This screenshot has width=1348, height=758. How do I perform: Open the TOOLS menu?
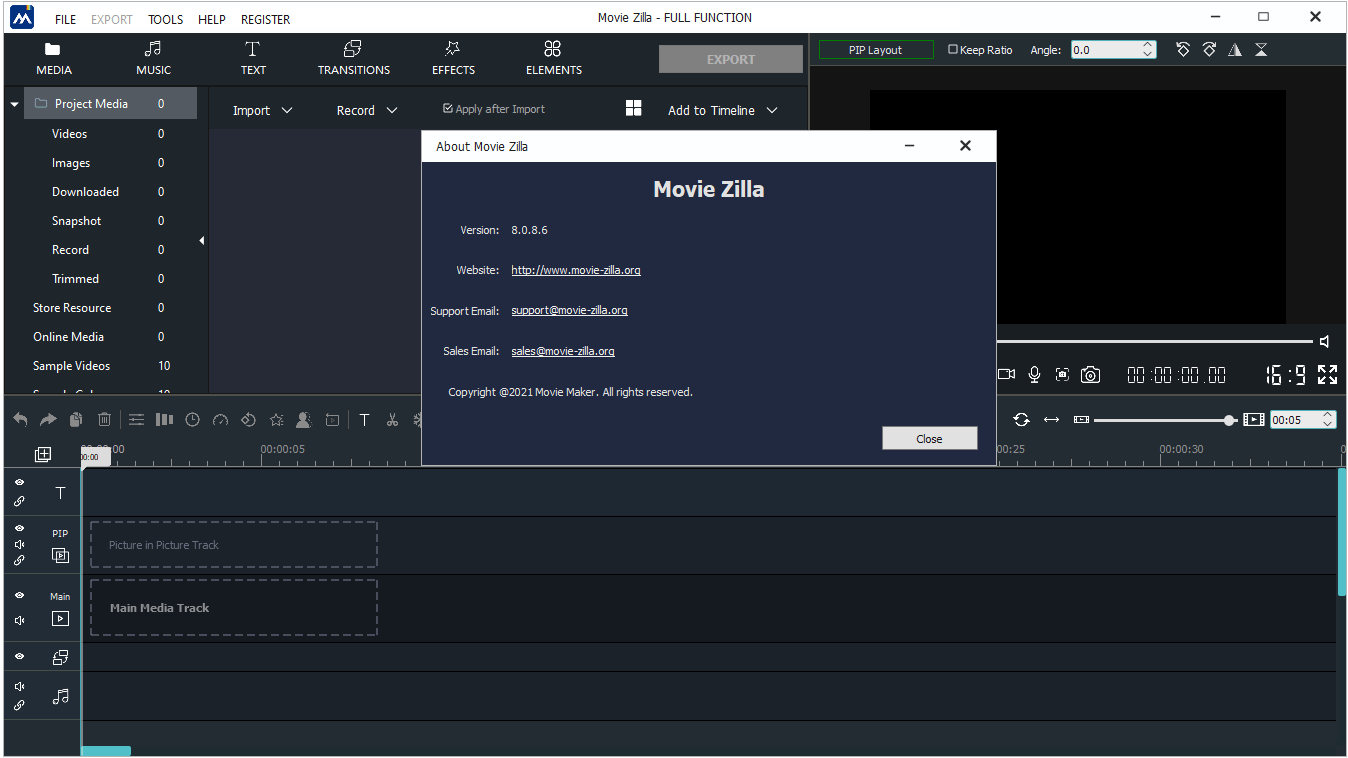[x=166, y=19]
